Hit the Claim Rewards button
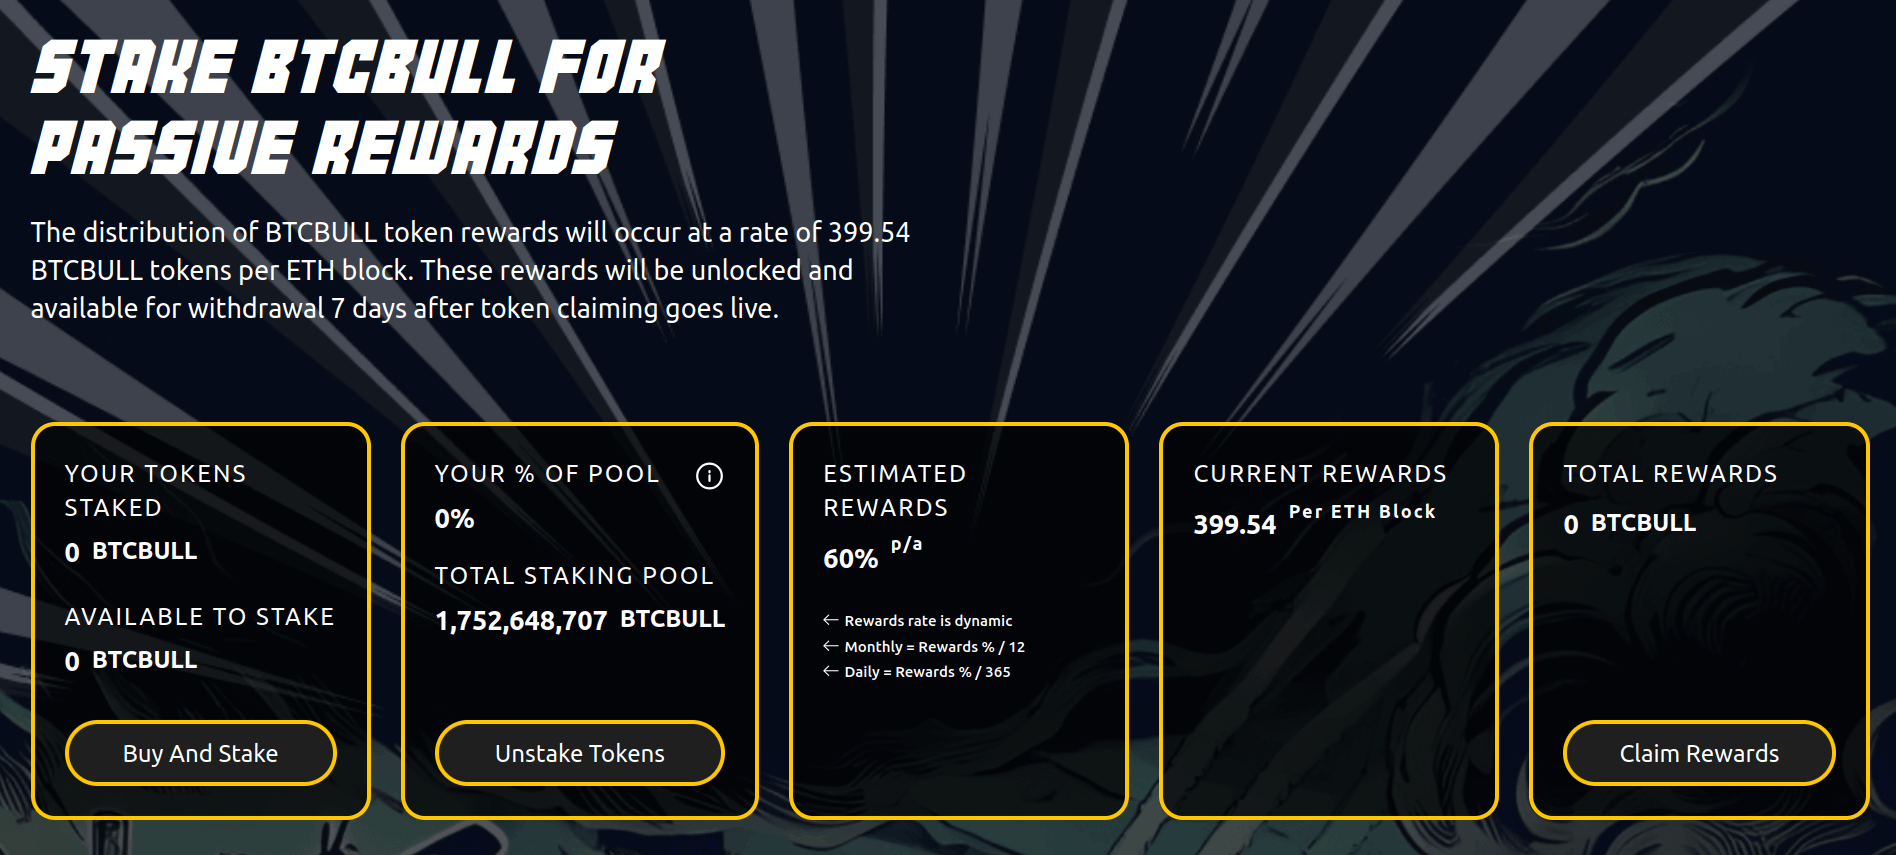The width and height of the screenshot is (1896, 855). (x=1698, y=753)
